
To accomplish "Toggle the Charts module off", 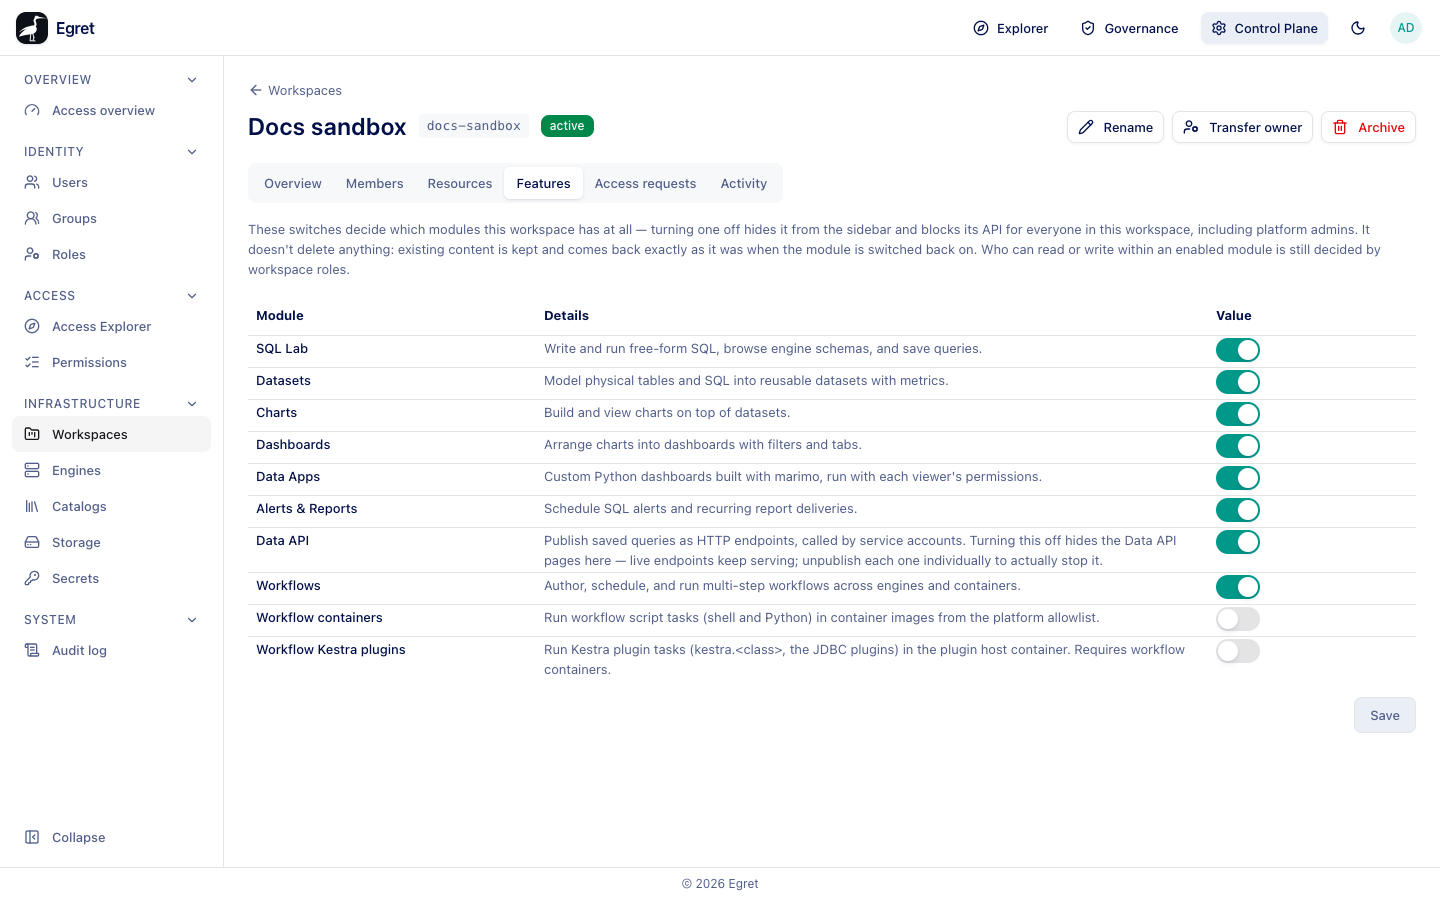I will [x=1238, y=414].
